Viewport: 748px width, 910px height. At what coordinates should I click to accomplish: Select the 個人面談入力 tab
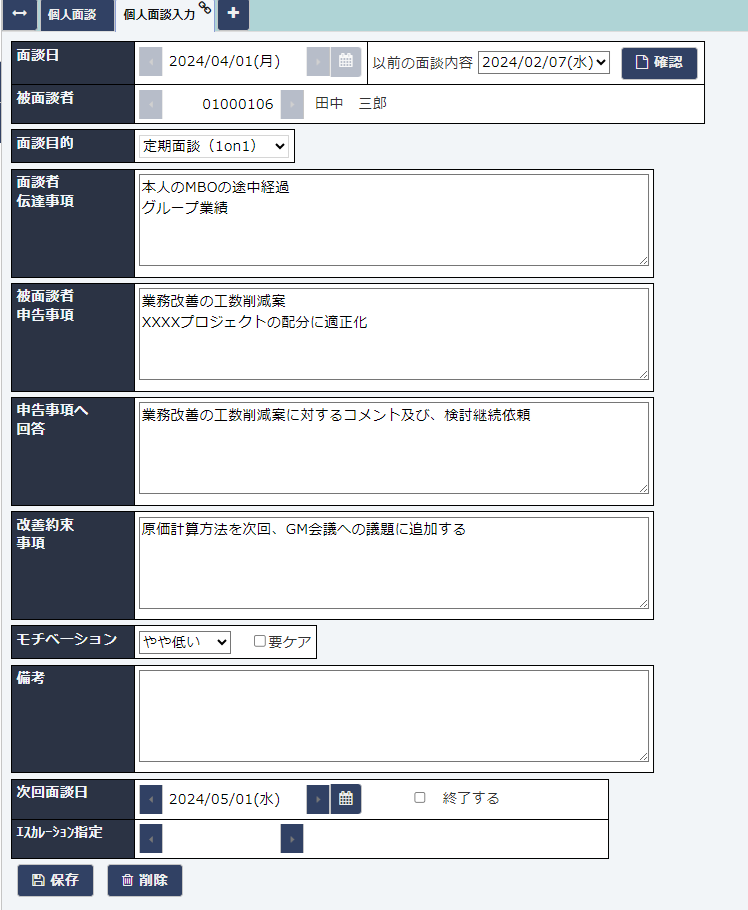pyautogui.click(x=159, y=15)
